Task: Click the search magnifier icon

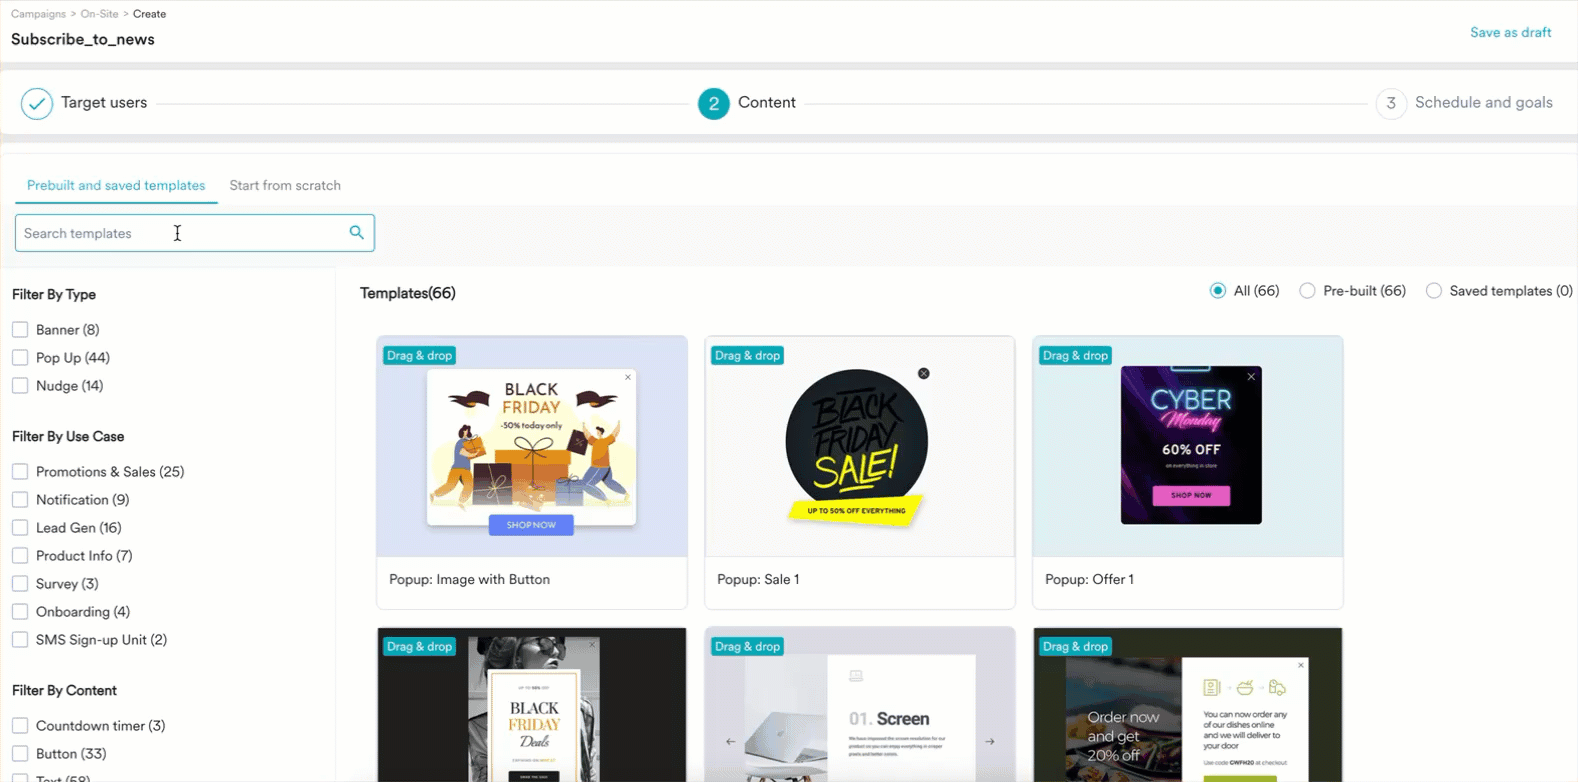Action: 356,232
